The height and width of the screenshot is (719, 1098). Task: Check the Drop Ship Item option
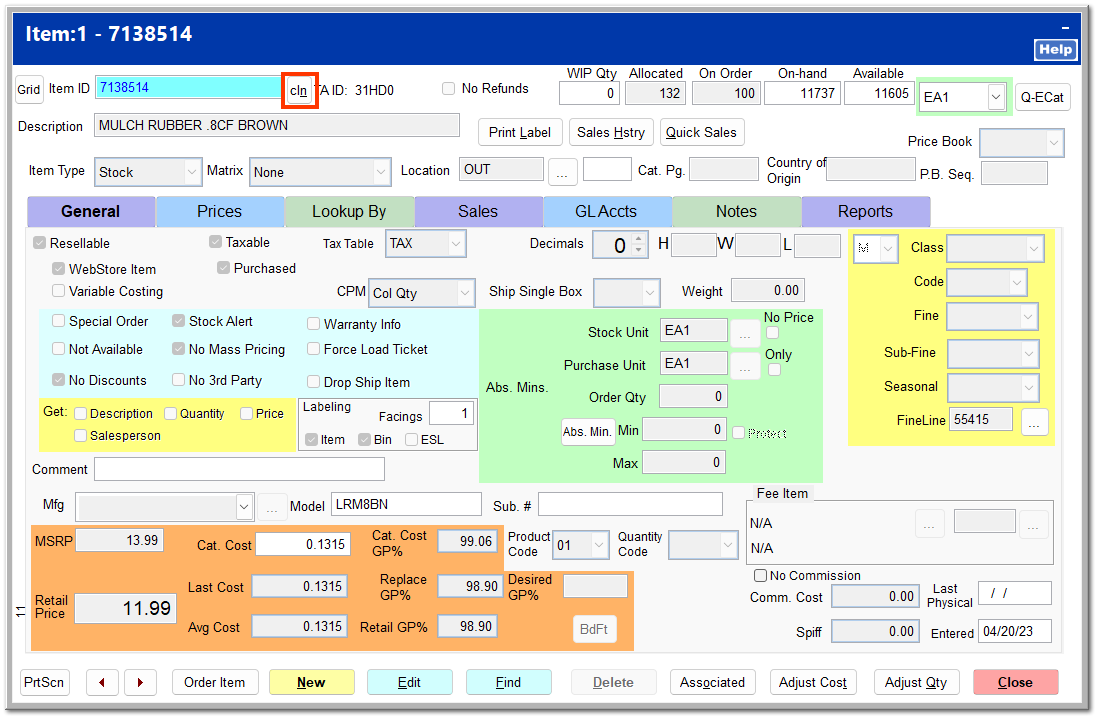coord(314,382)
